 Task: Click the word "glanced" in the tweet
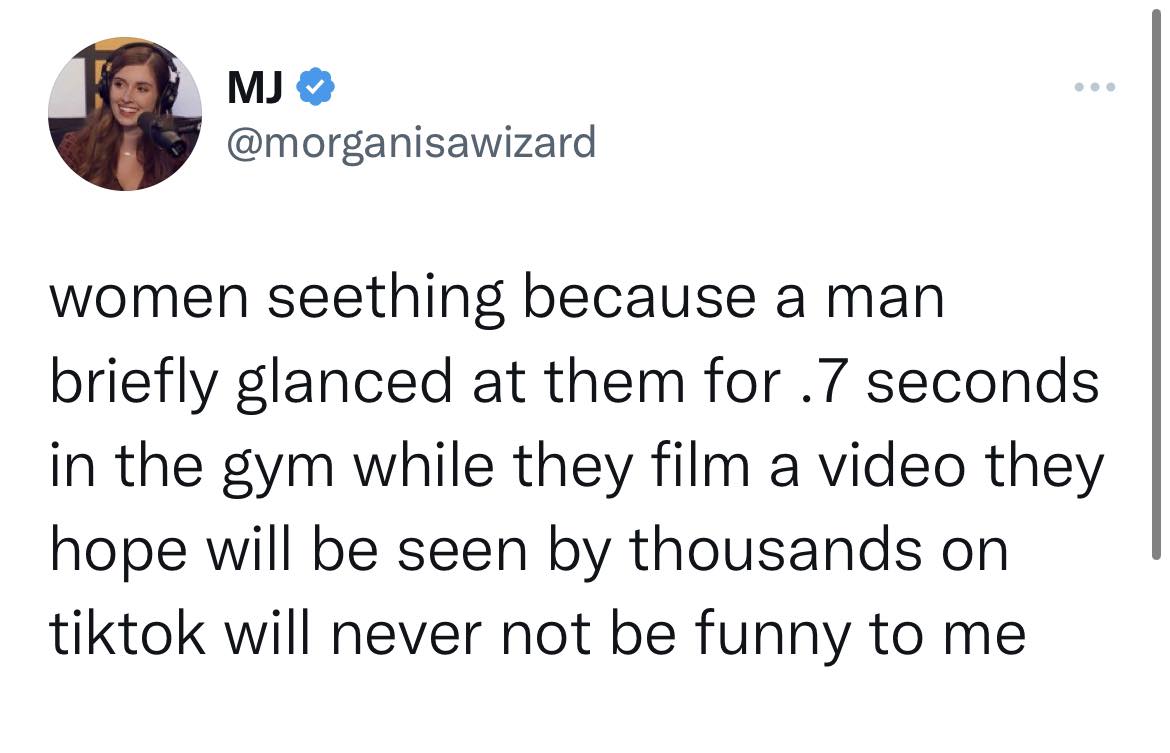[x=343, y=384]
